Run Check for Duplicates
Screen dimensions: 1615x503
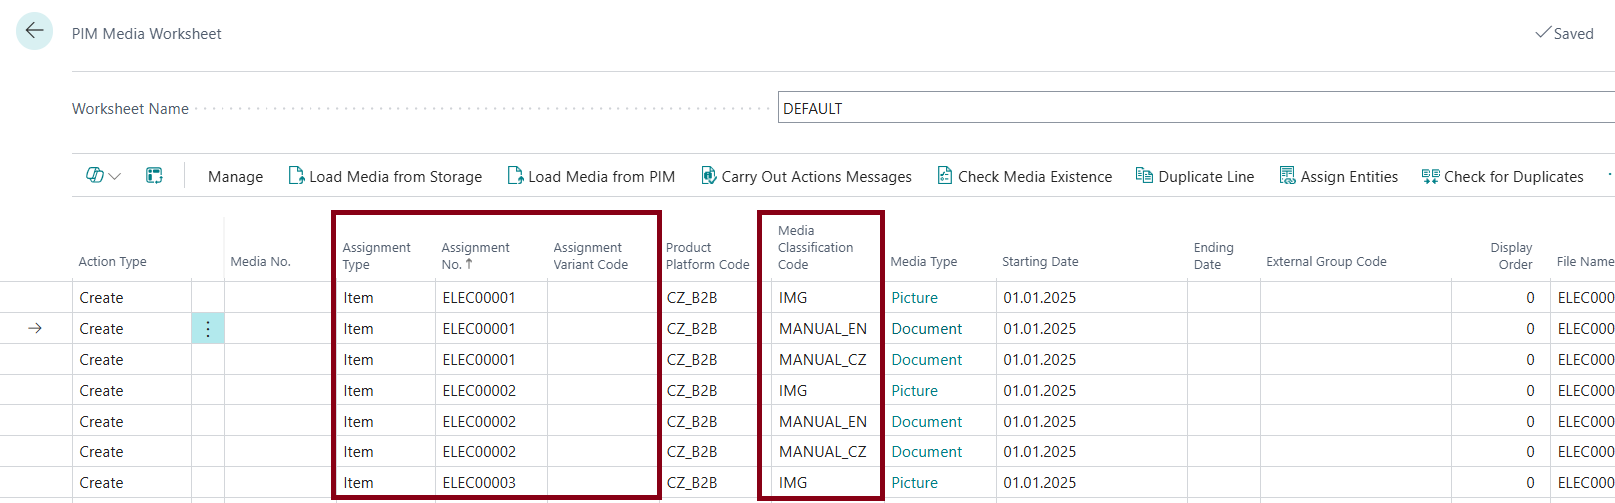point(1503,177)
